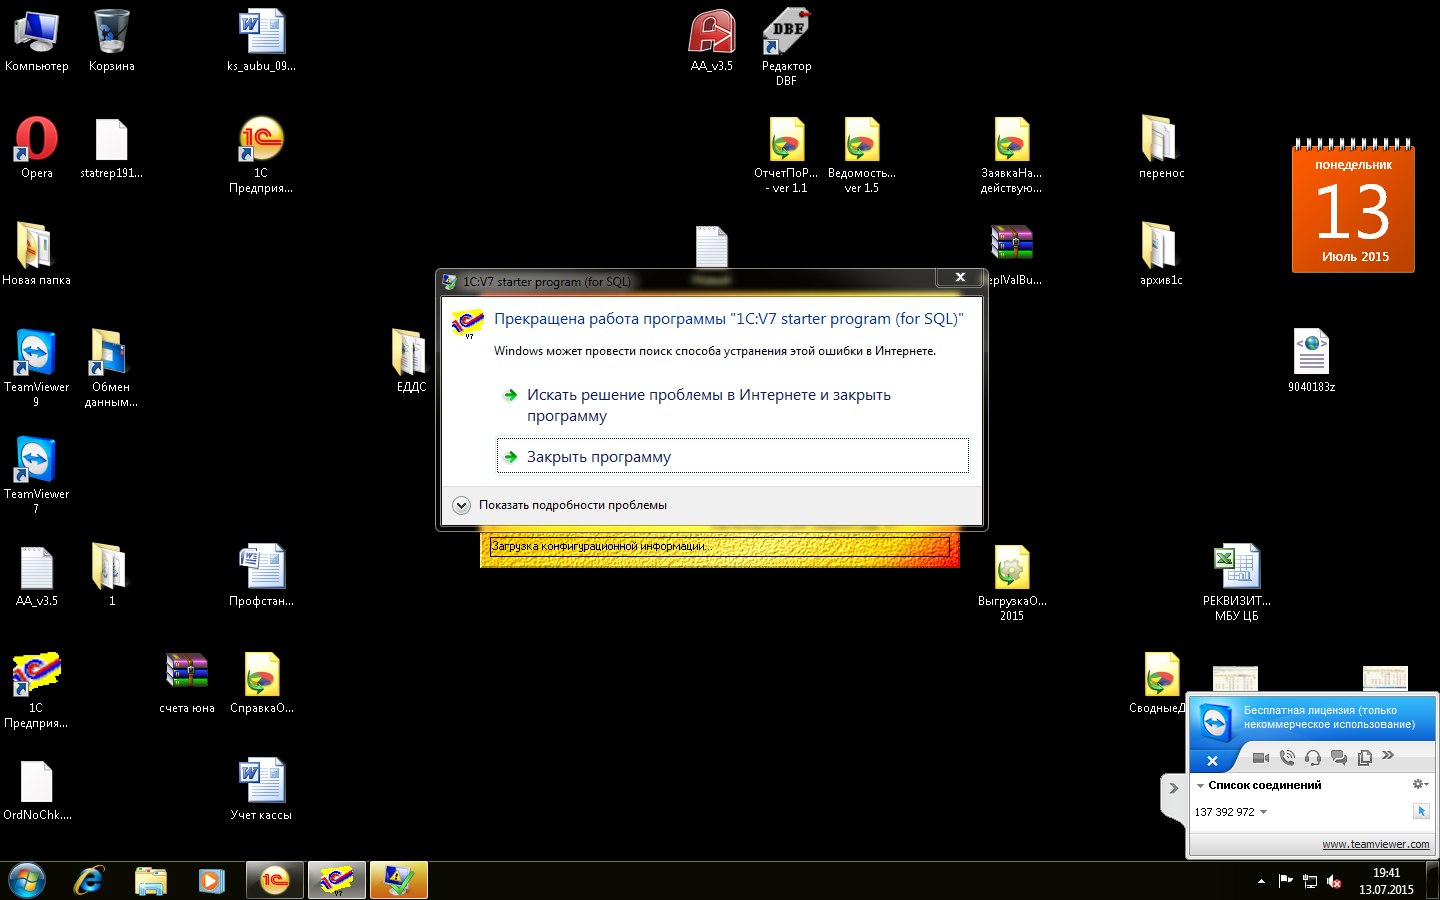Open TeamViewer file transfer icon
The width and height of the screenshot is (1440, 900).
[x=1364, y=758]
